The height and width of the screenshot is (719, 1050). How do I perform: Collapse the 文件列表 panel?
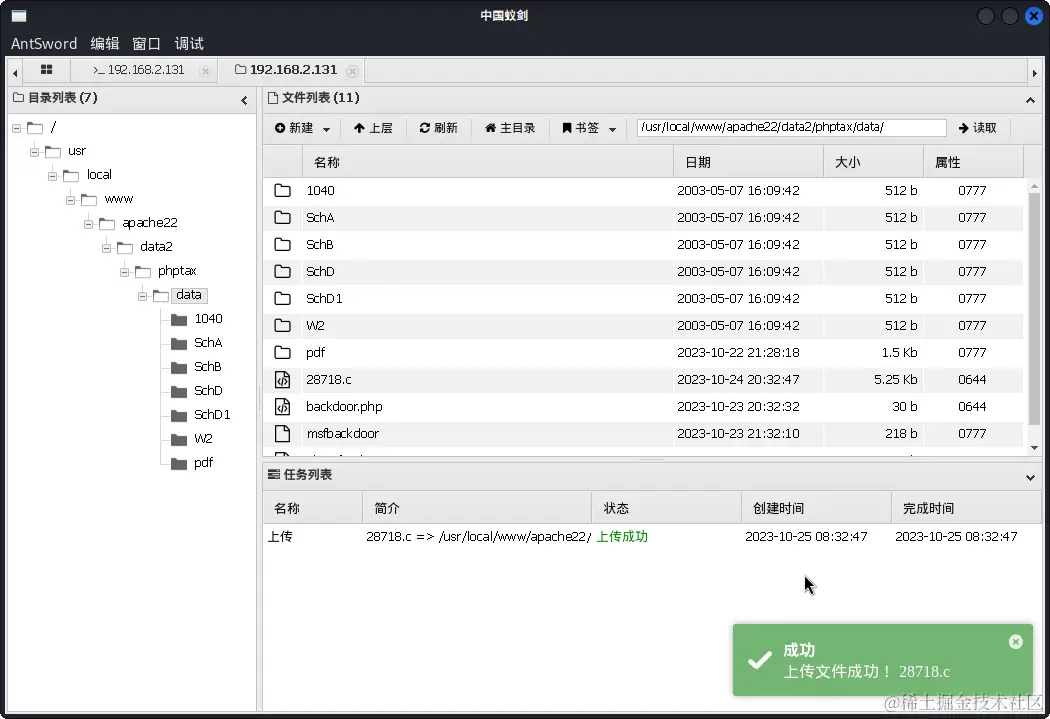coord(1030,100)
